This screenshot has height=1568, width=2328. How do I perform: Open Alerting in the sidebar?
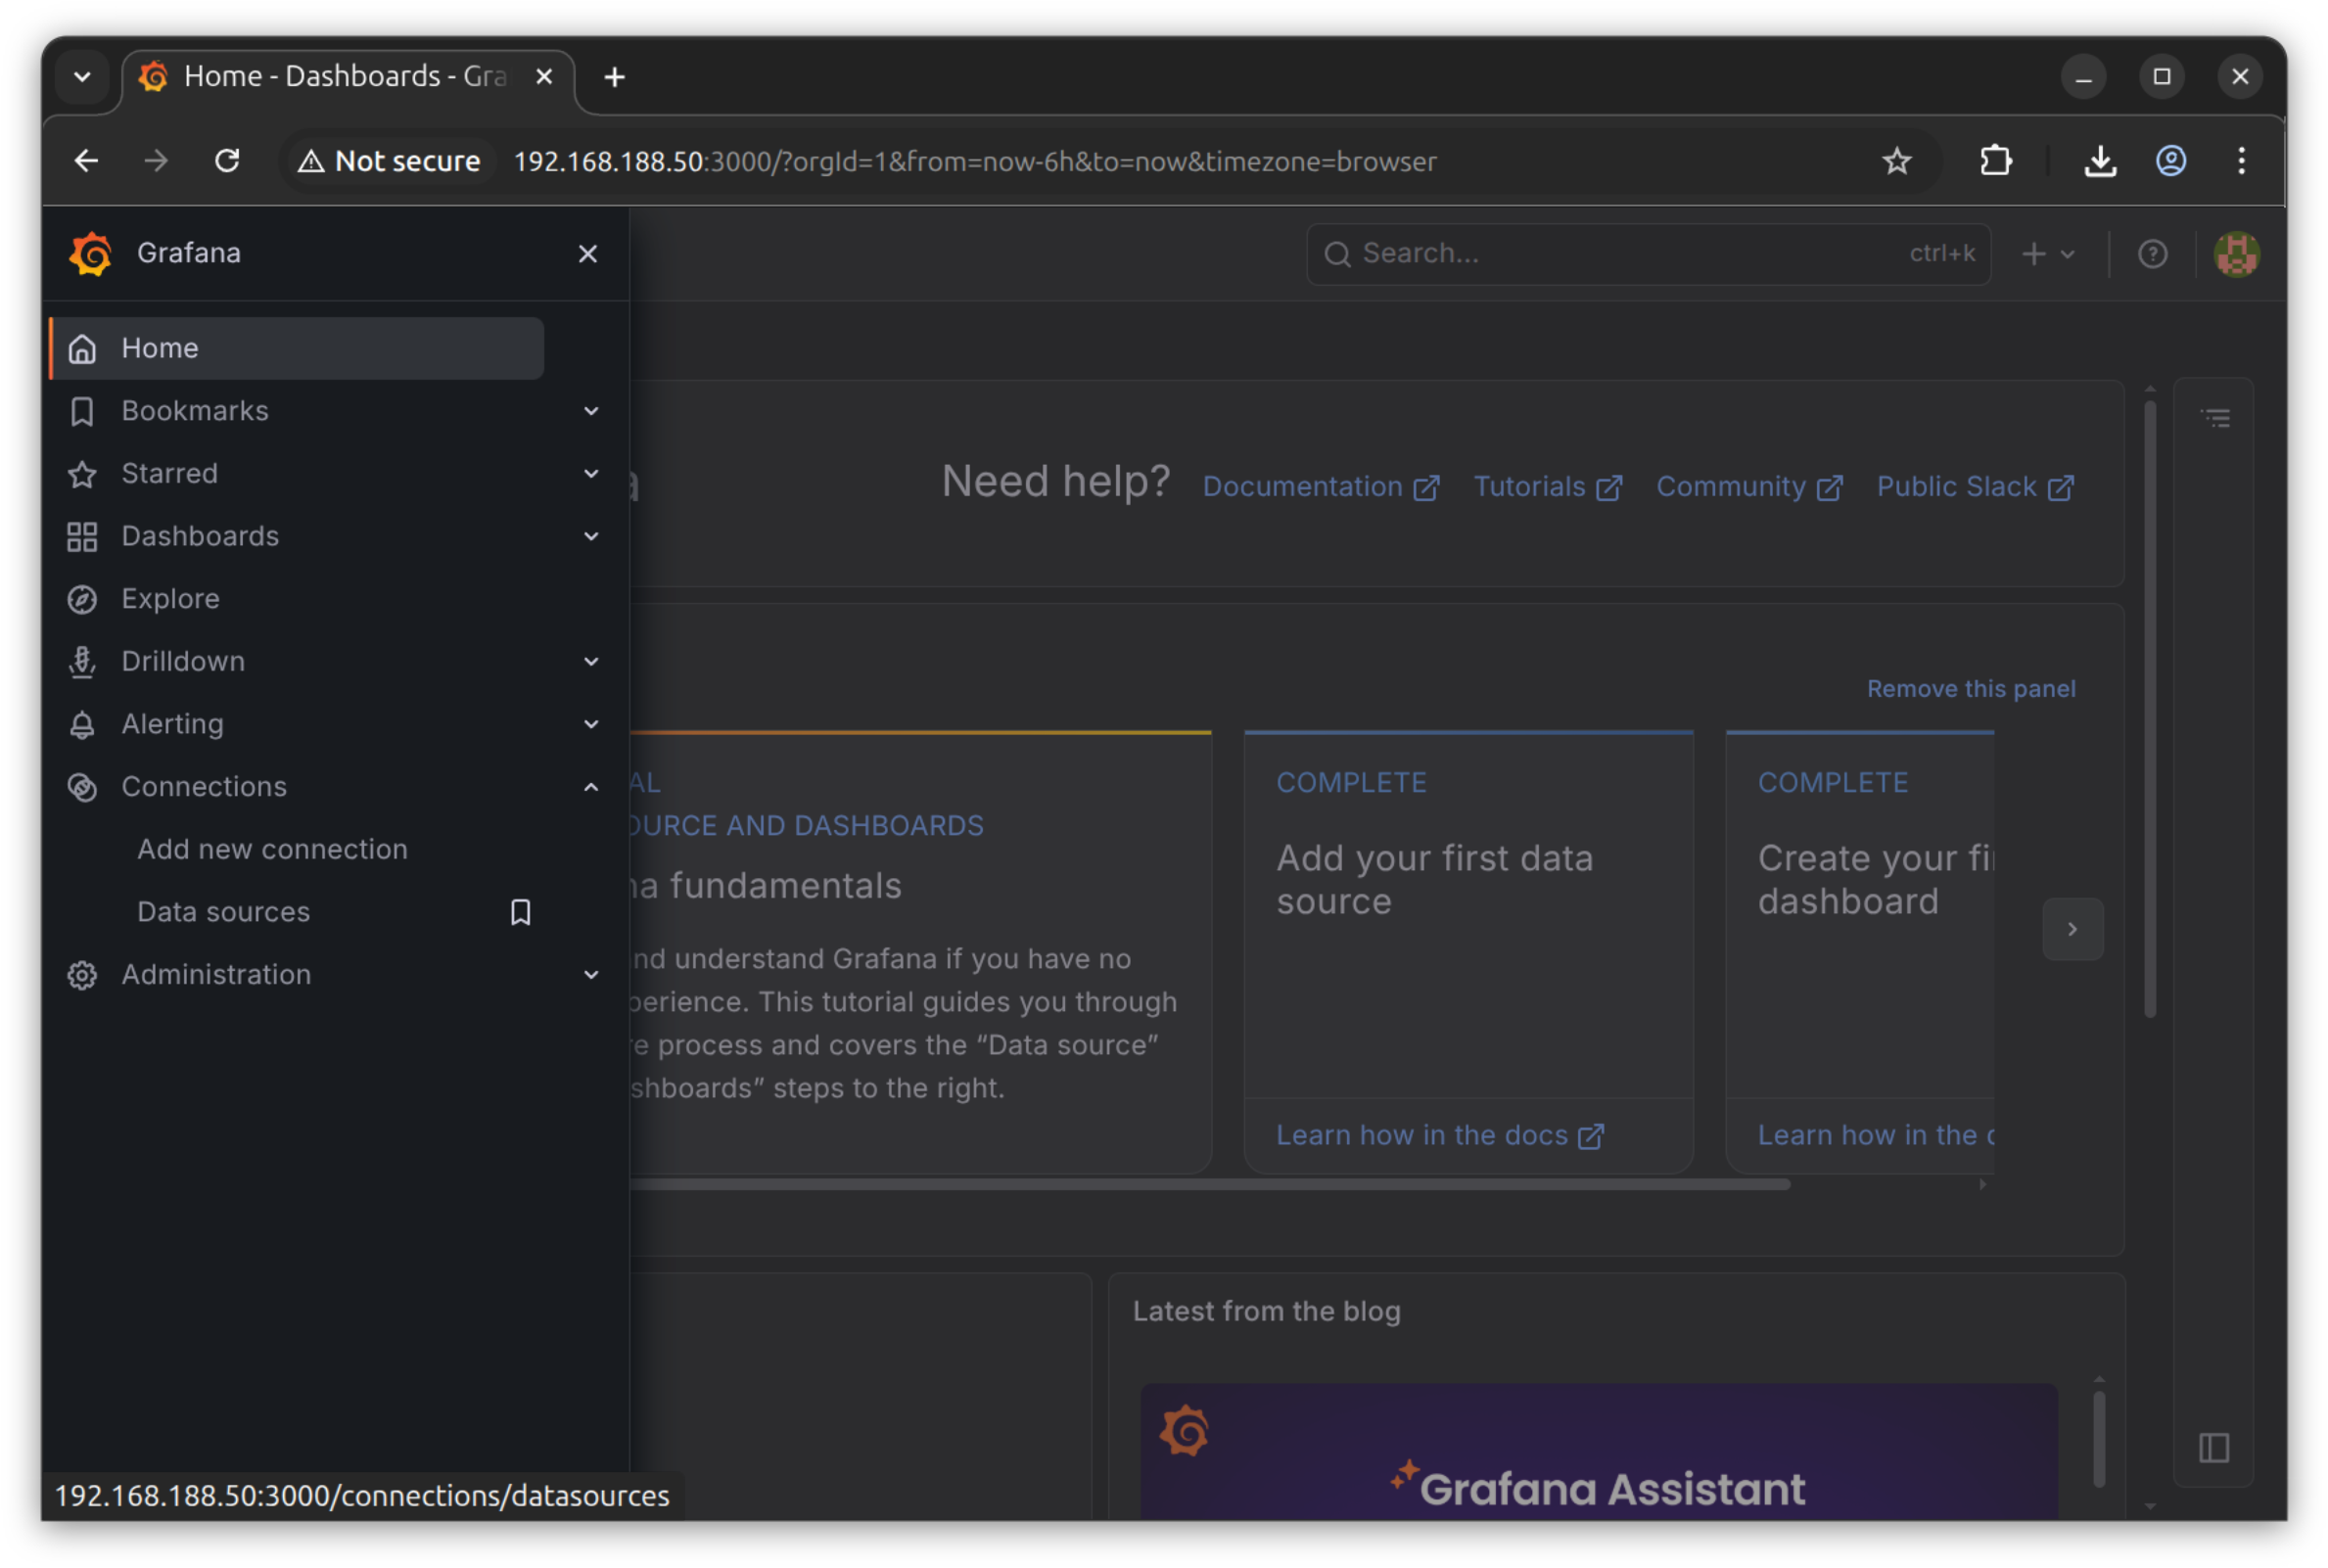(x=173, y=724)
